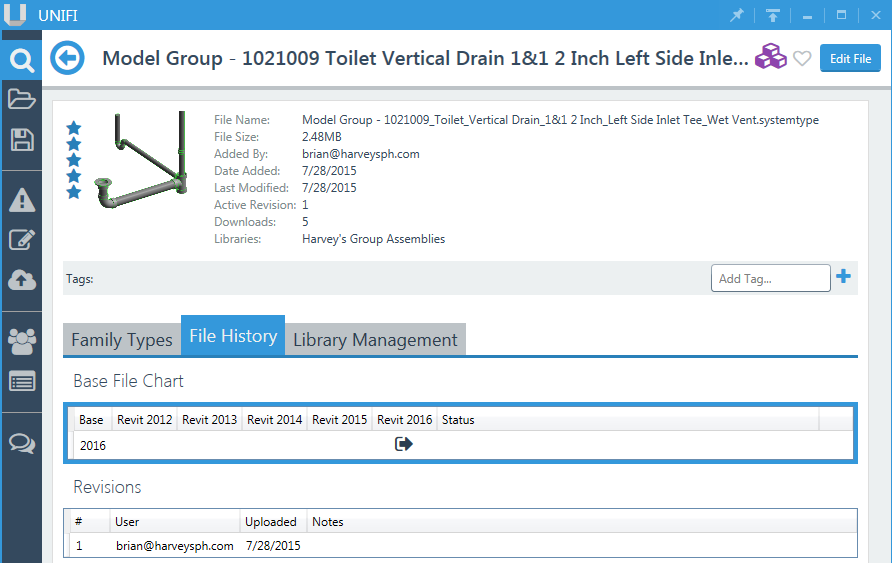Click the UNIFI logo in title bar
This screenshot has height=563, width=892.
[x=15, y=14]
